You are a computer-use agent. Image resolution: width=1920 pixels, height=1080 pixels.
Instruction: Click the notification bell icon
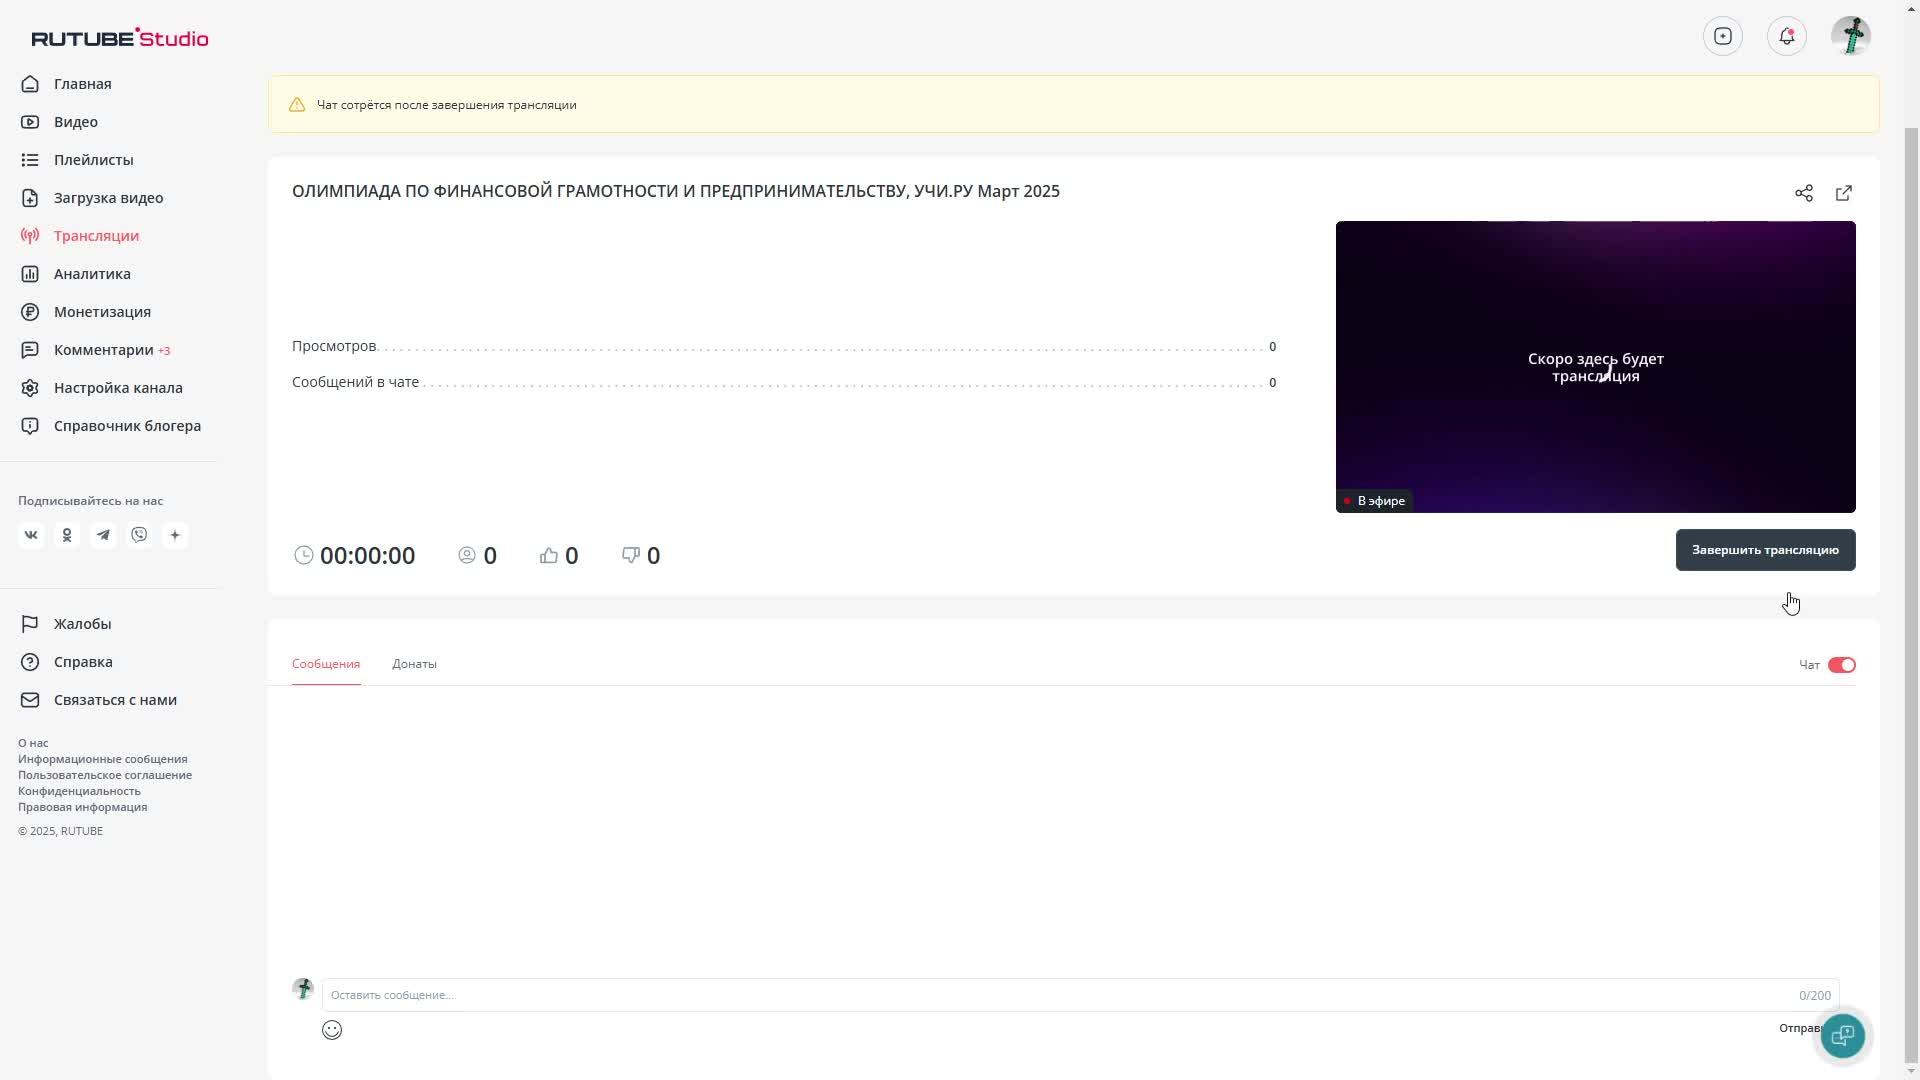[1785, 36]
